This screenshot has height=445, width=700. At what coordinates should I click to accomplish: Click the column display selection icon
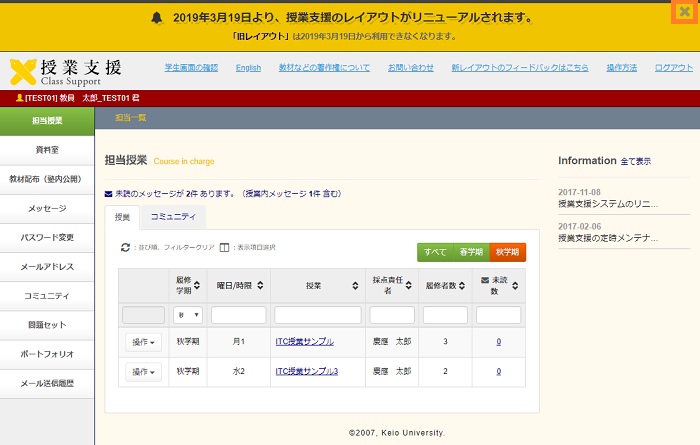[225, 247]
